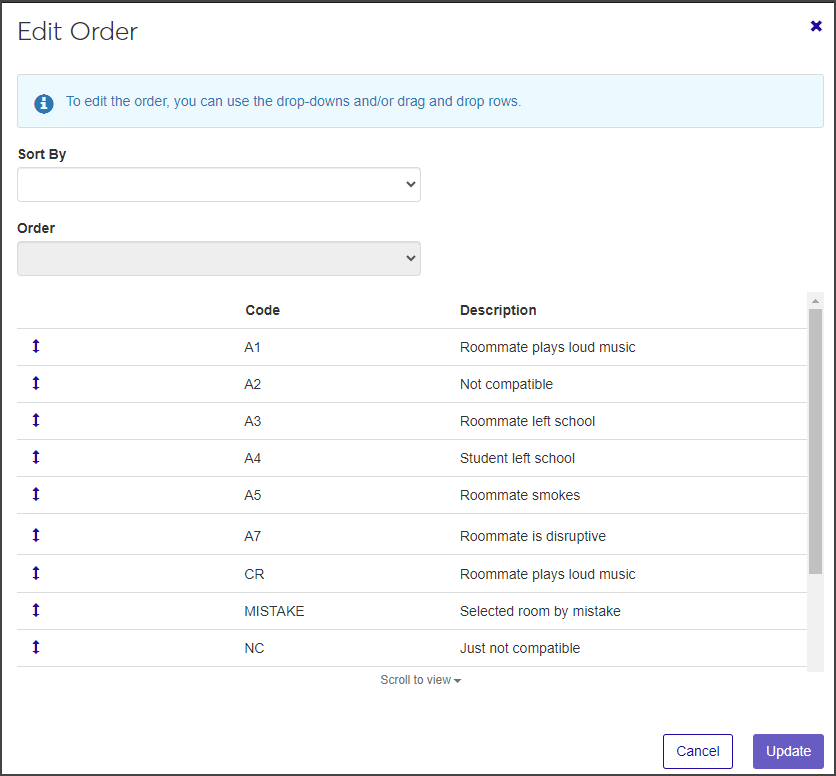836x776 pixels.
Task: Select the reorder handle in A4 row
Action: pos(36,457)
